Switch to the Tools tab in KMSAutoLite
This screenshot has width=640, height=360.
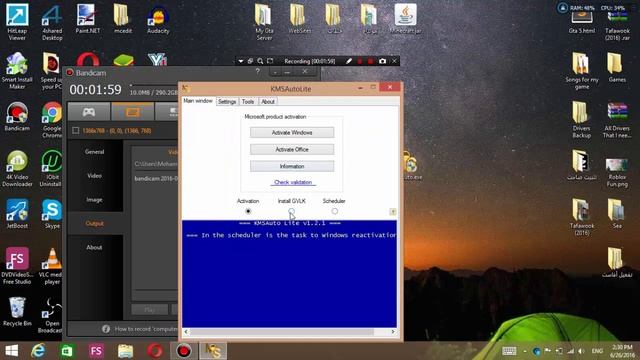pyautogui.click(x=248, y=102)
